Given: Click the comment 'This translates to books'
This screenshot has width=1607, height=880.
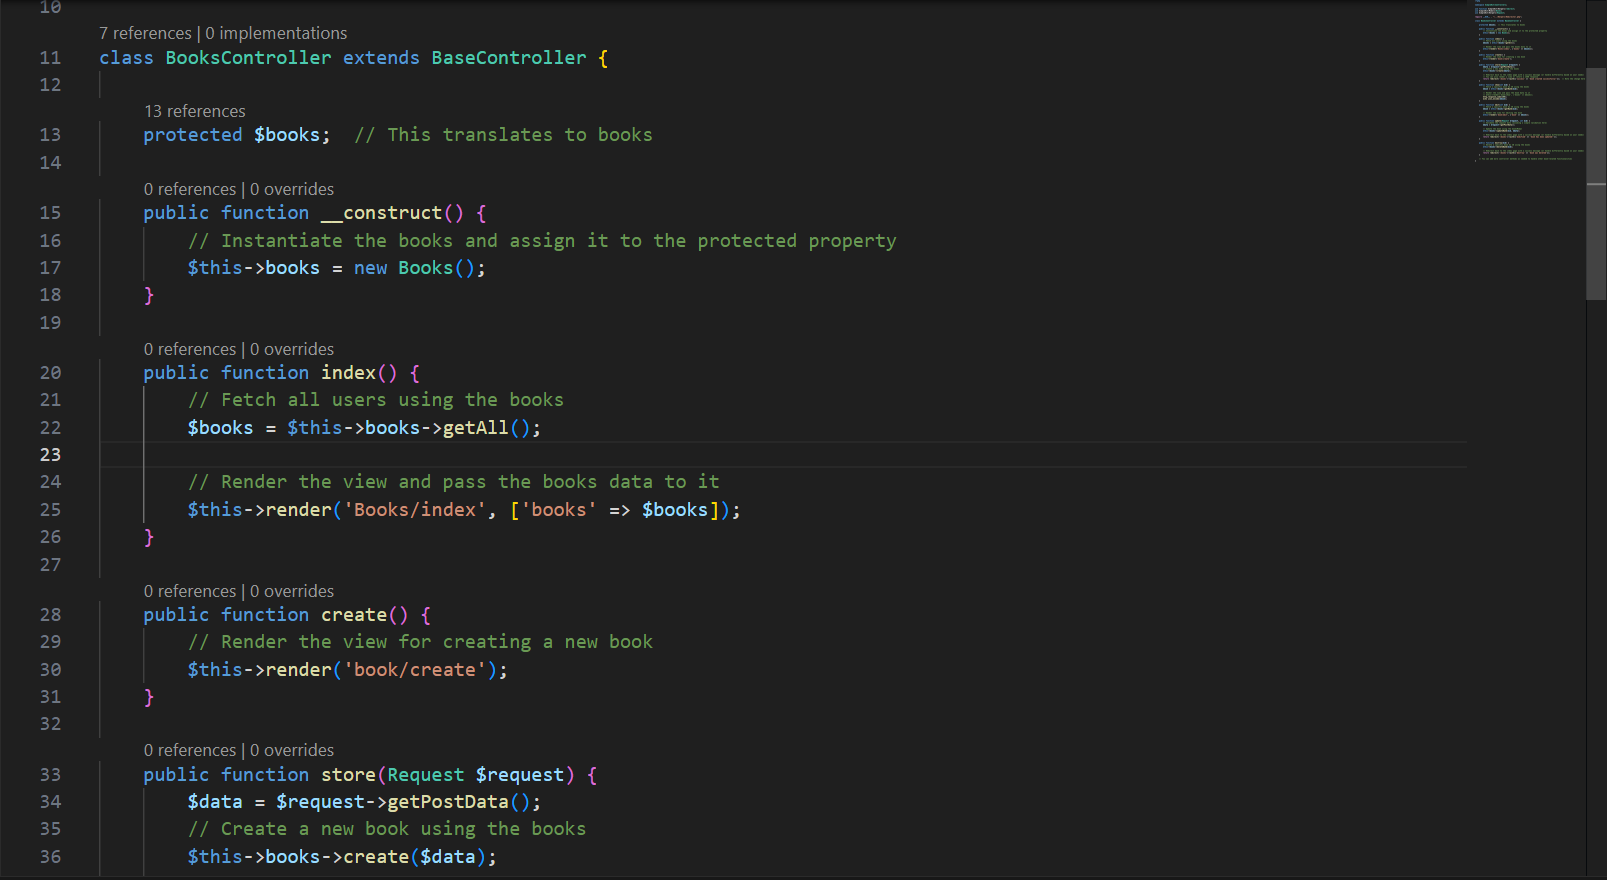Looking at the screenshot, I should 503,135.
